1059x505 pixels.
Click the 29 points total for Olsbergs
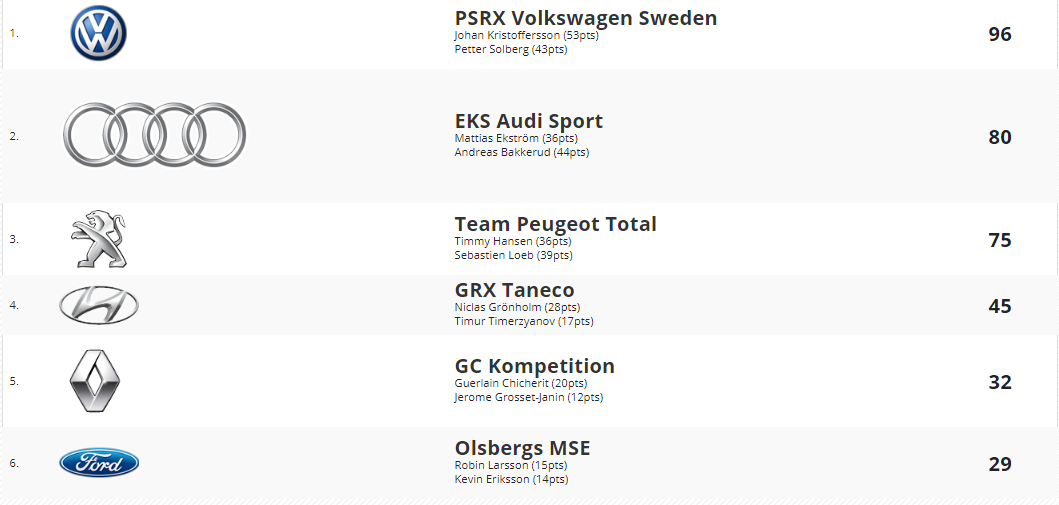1000,464
